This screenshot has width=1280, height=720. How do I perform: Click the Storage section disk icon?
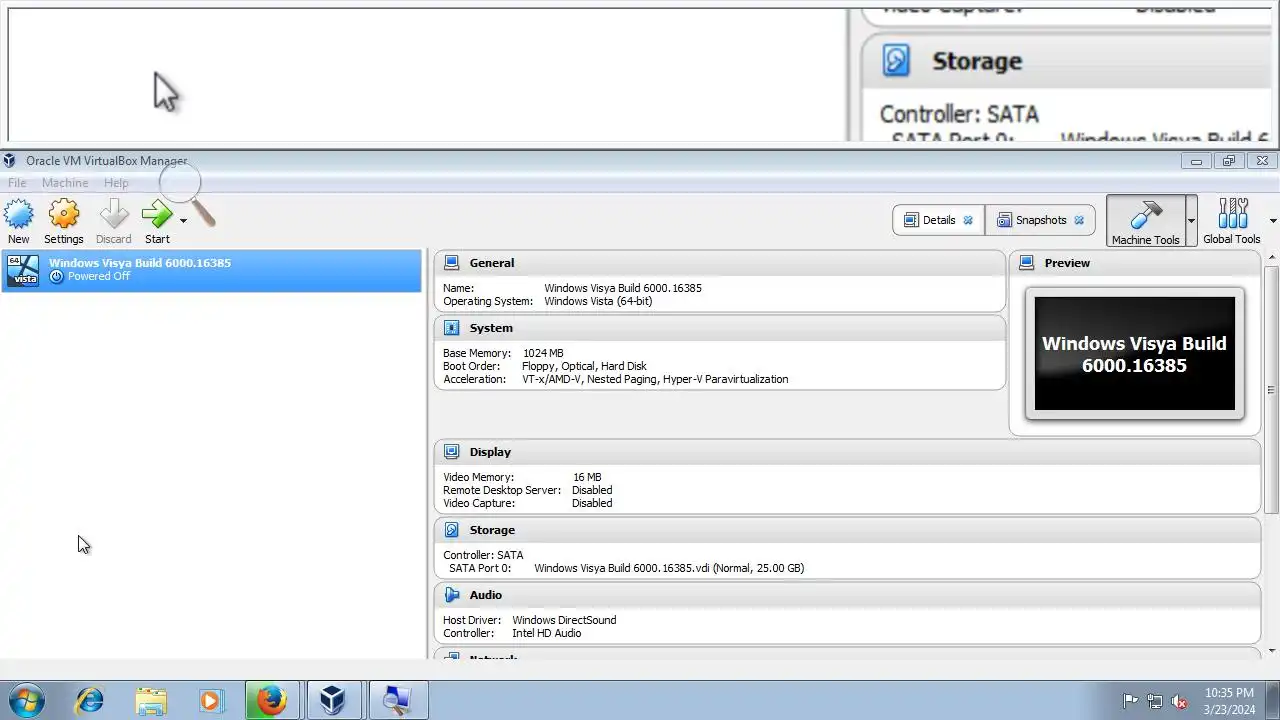pyautogui.click(x=451, y=530)
